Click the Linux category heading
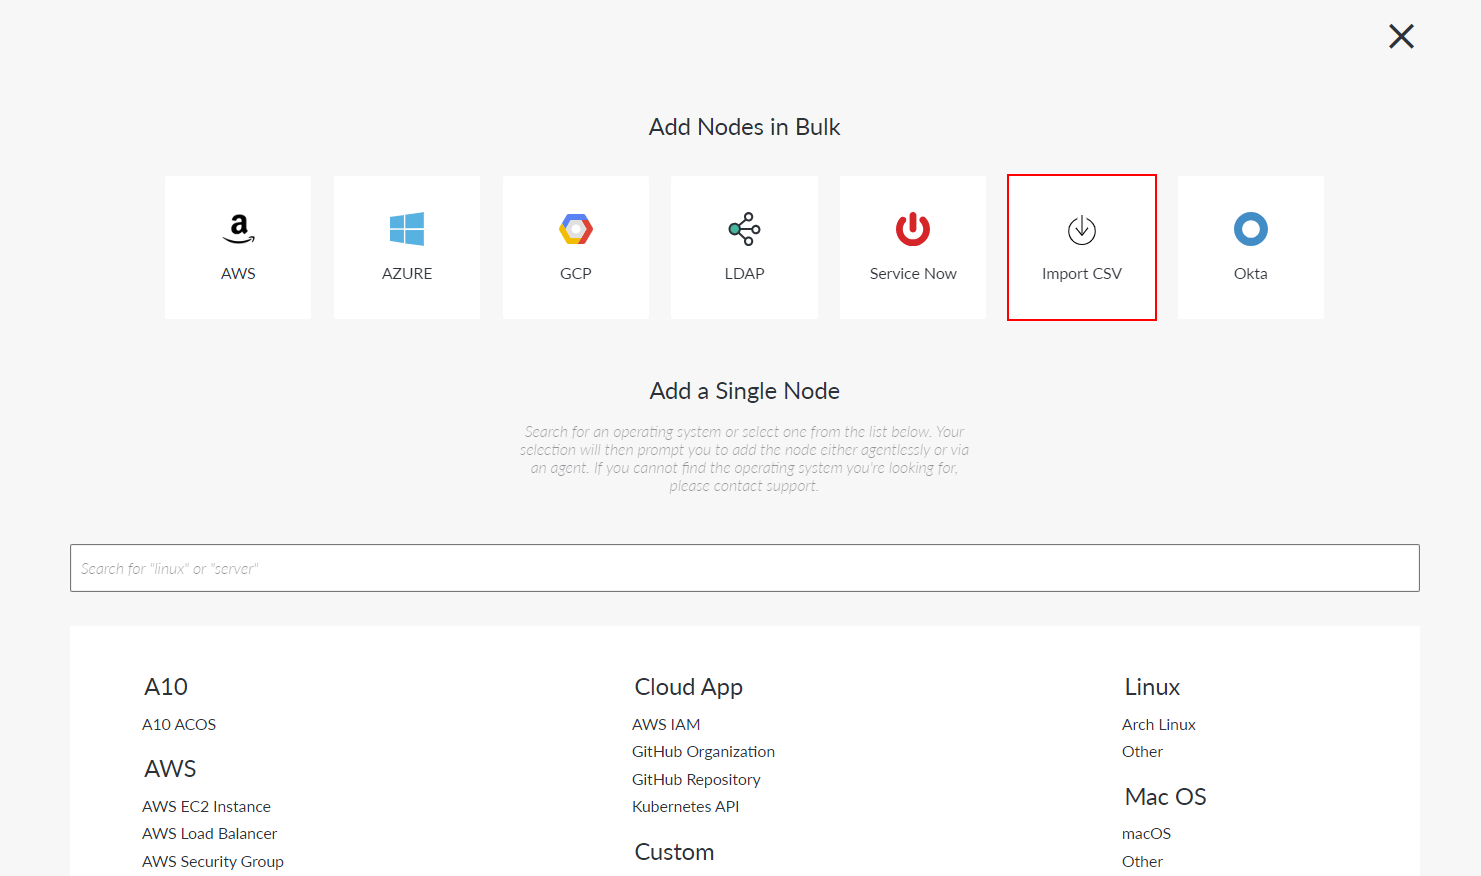1481x876 pixels. tap(1152, 688)
